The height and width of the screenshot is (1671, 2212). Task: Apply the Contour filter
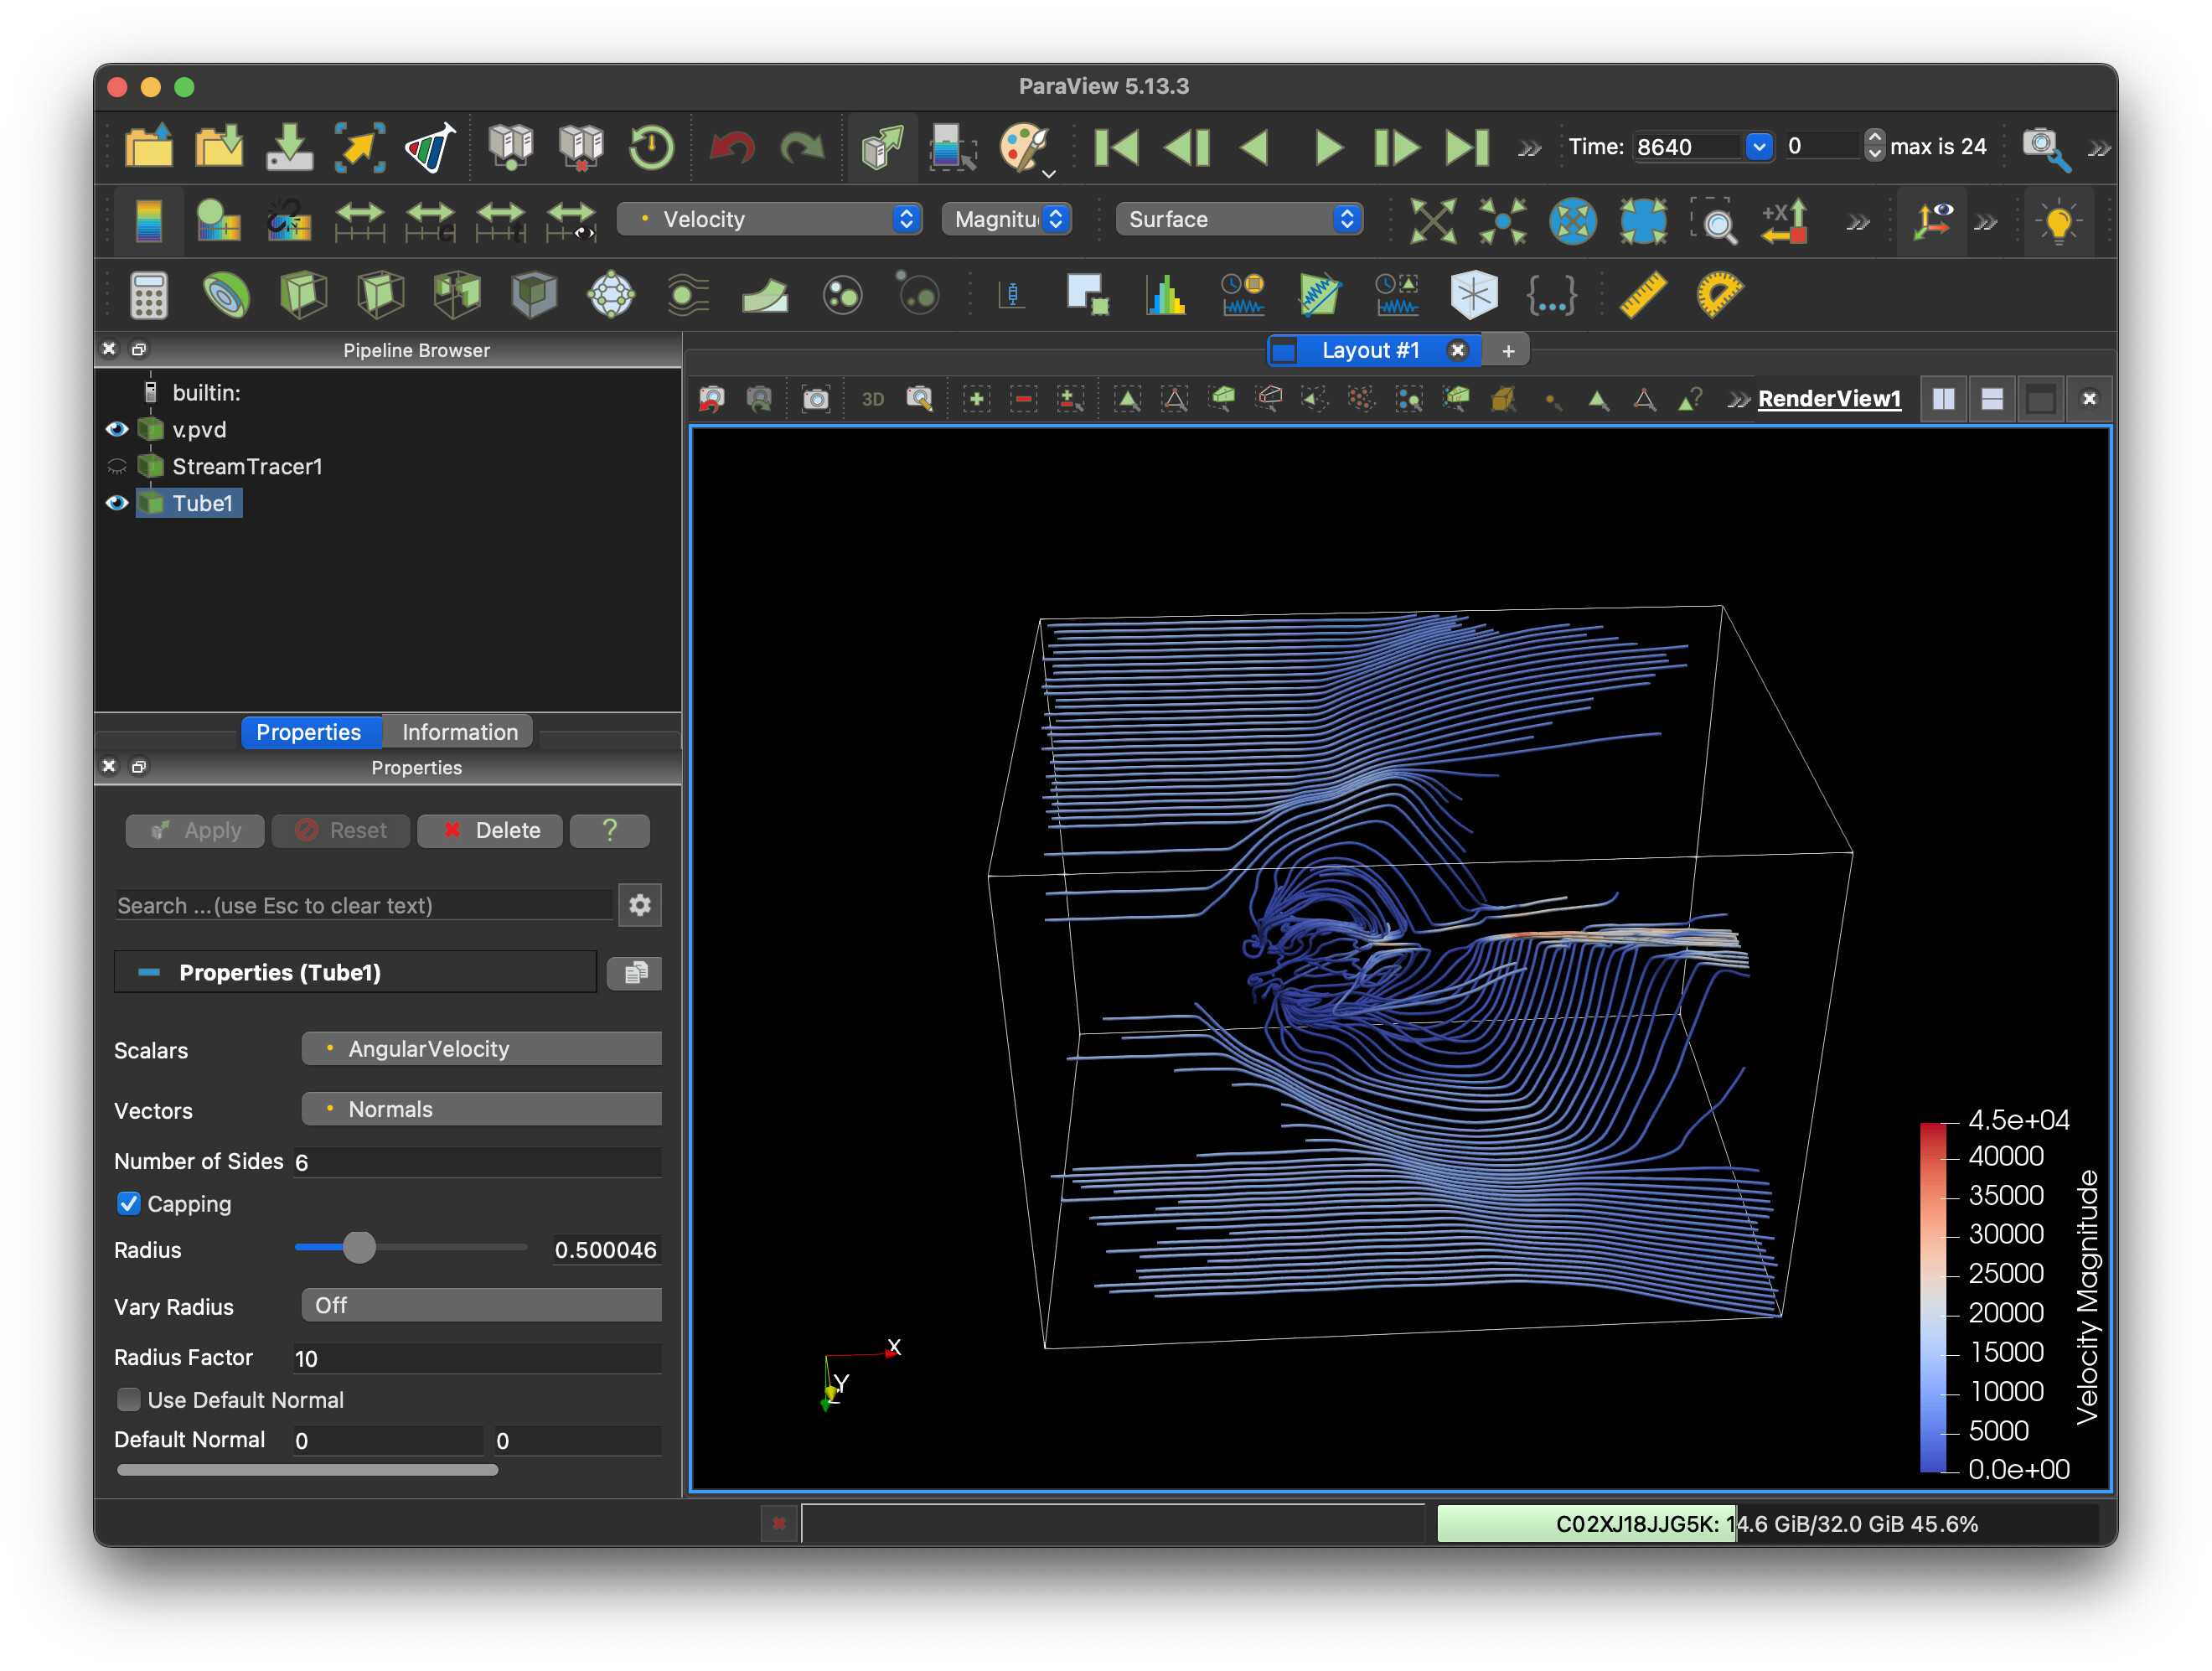[x=226, y=295]
